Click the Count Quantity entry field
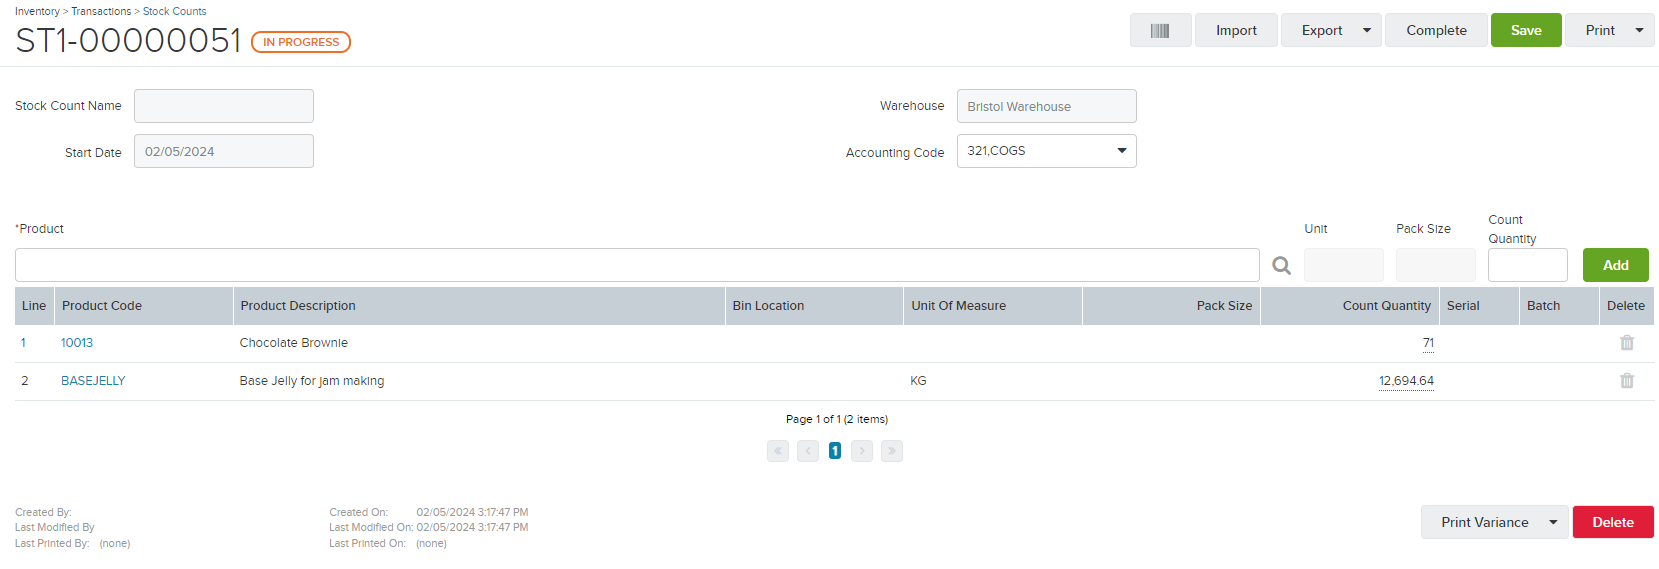This screenshot has height=569, width=1659. (1527, 265)
